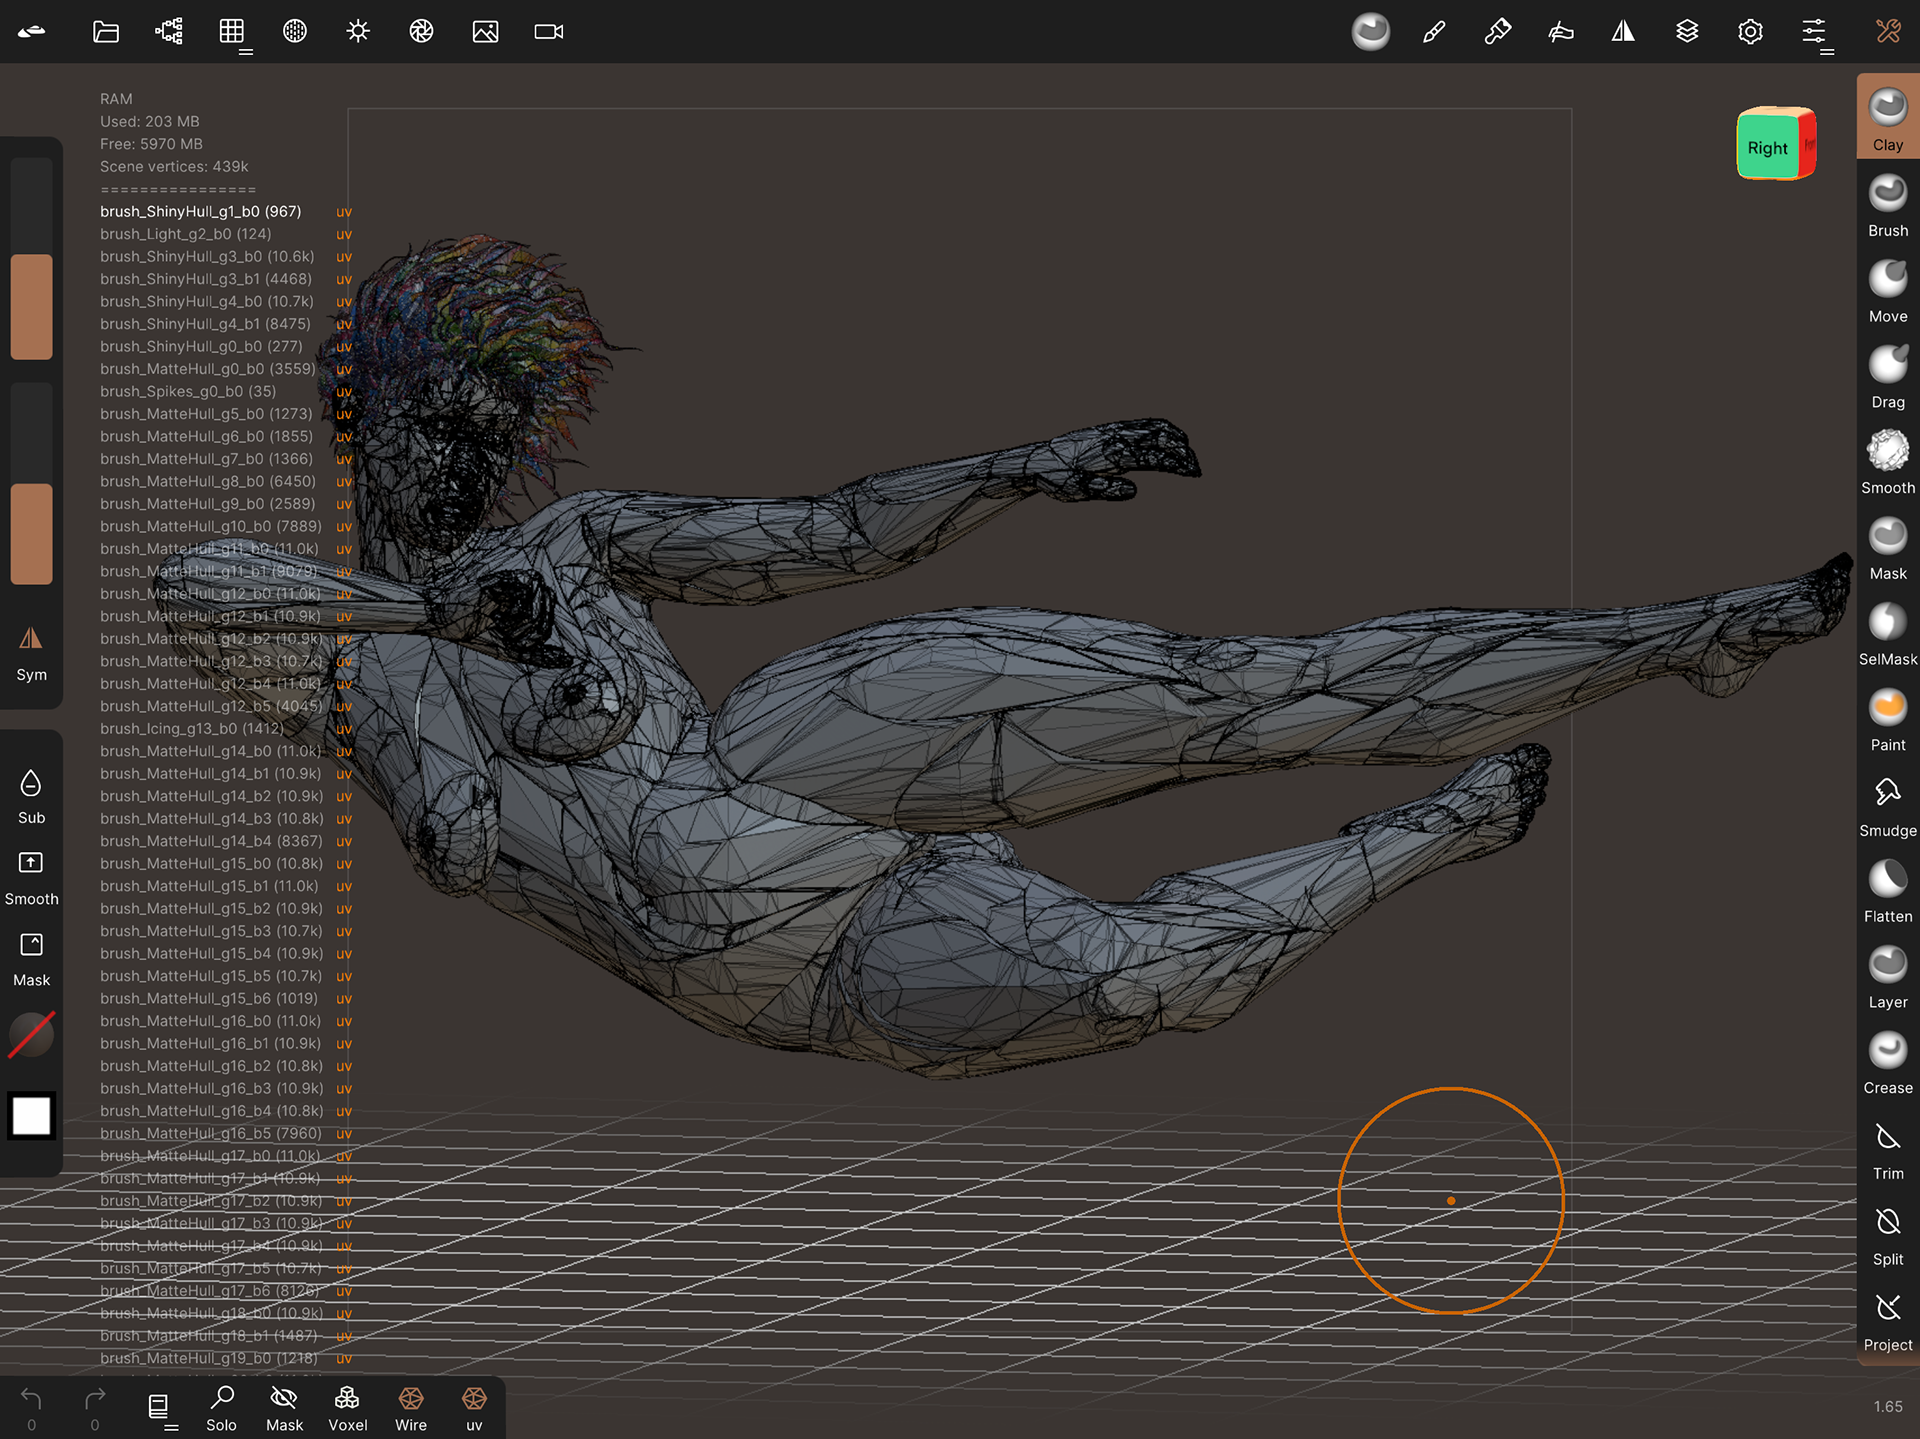The height and width of the screenshot is (1439, 1920).
Task: Toggle the uv display button
Action: (x=474, y=1407)
